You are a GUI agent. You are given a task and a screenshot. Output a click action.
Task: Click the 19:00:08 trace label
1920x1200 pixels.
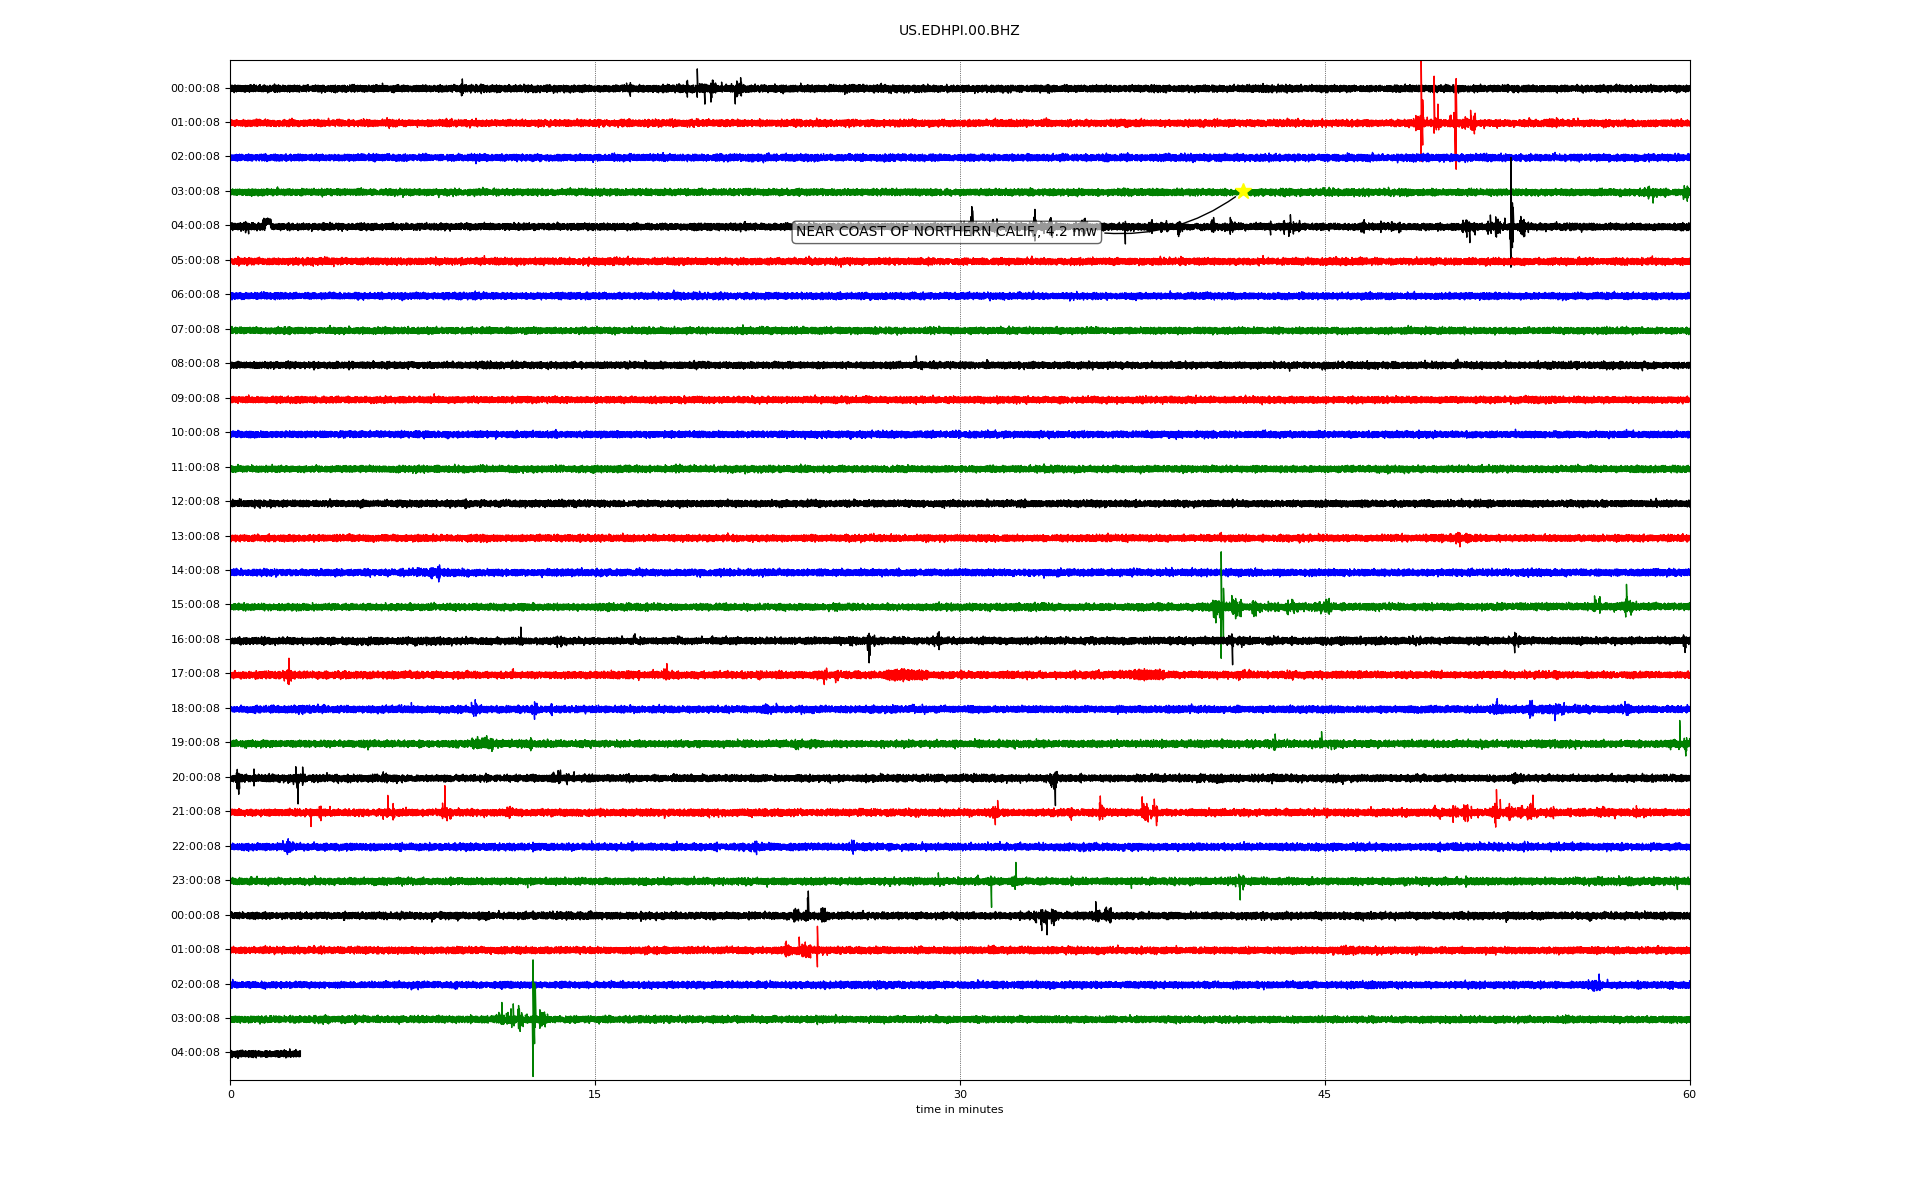195,743
